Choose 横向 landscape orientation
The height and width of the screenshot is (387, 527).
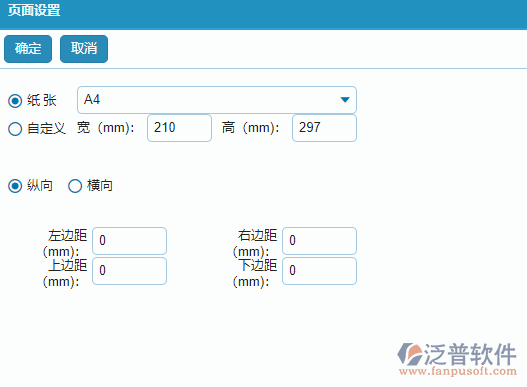pos(75,186)
